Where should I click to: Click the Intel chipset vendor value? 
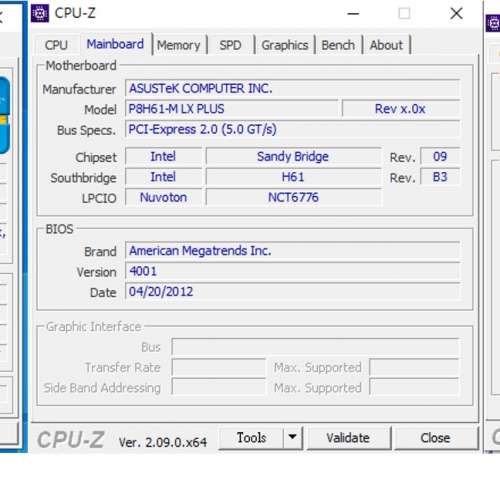[164, 157]
